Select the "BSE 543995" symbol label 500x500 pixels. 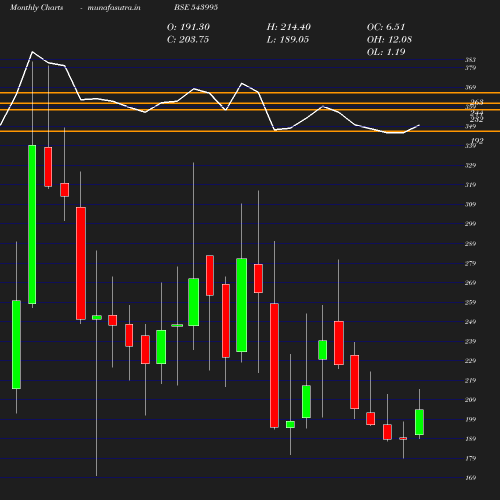coord(196,7)
